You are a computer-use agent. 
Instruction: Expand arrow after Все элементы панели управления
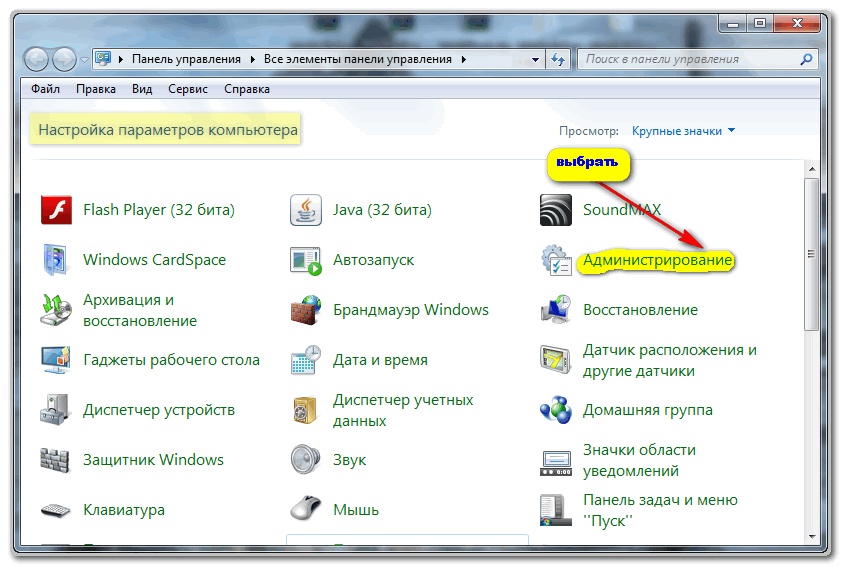coord(463,59)
